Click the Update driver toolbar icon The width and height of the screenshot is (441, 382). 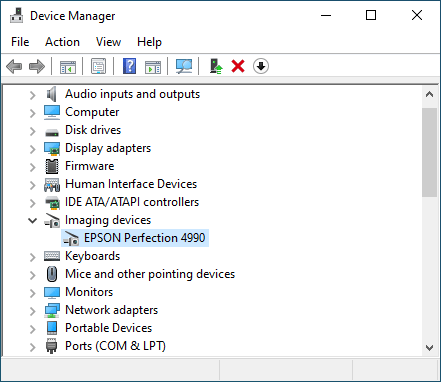coord(216,66)
